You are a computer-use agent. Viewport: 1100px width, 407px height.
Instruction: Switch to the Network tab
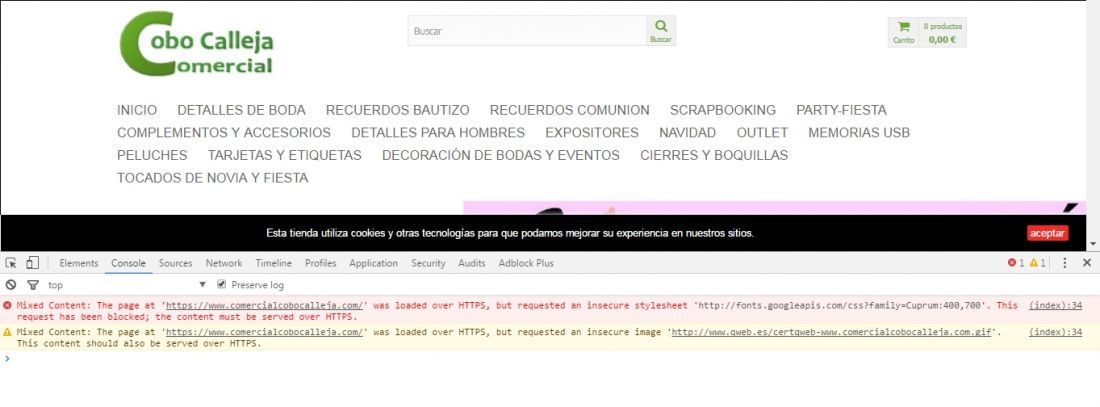coord(224,263)
